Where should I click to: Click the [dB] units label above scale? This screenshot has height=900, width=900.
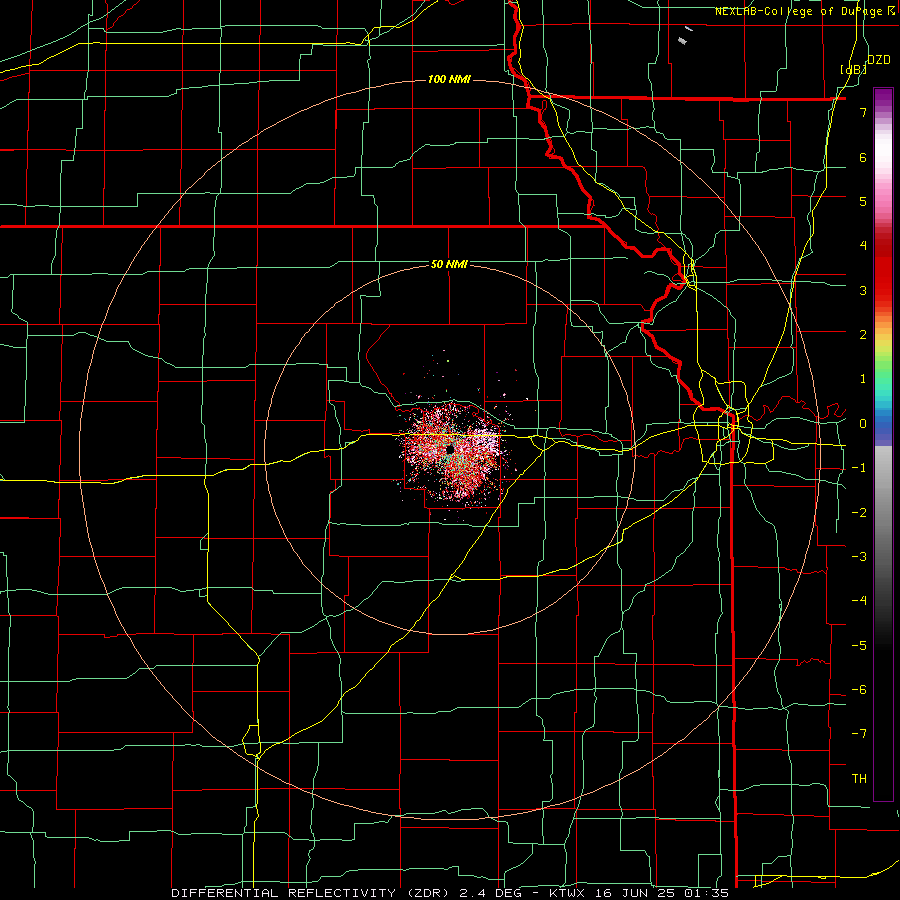coord(854,69)
